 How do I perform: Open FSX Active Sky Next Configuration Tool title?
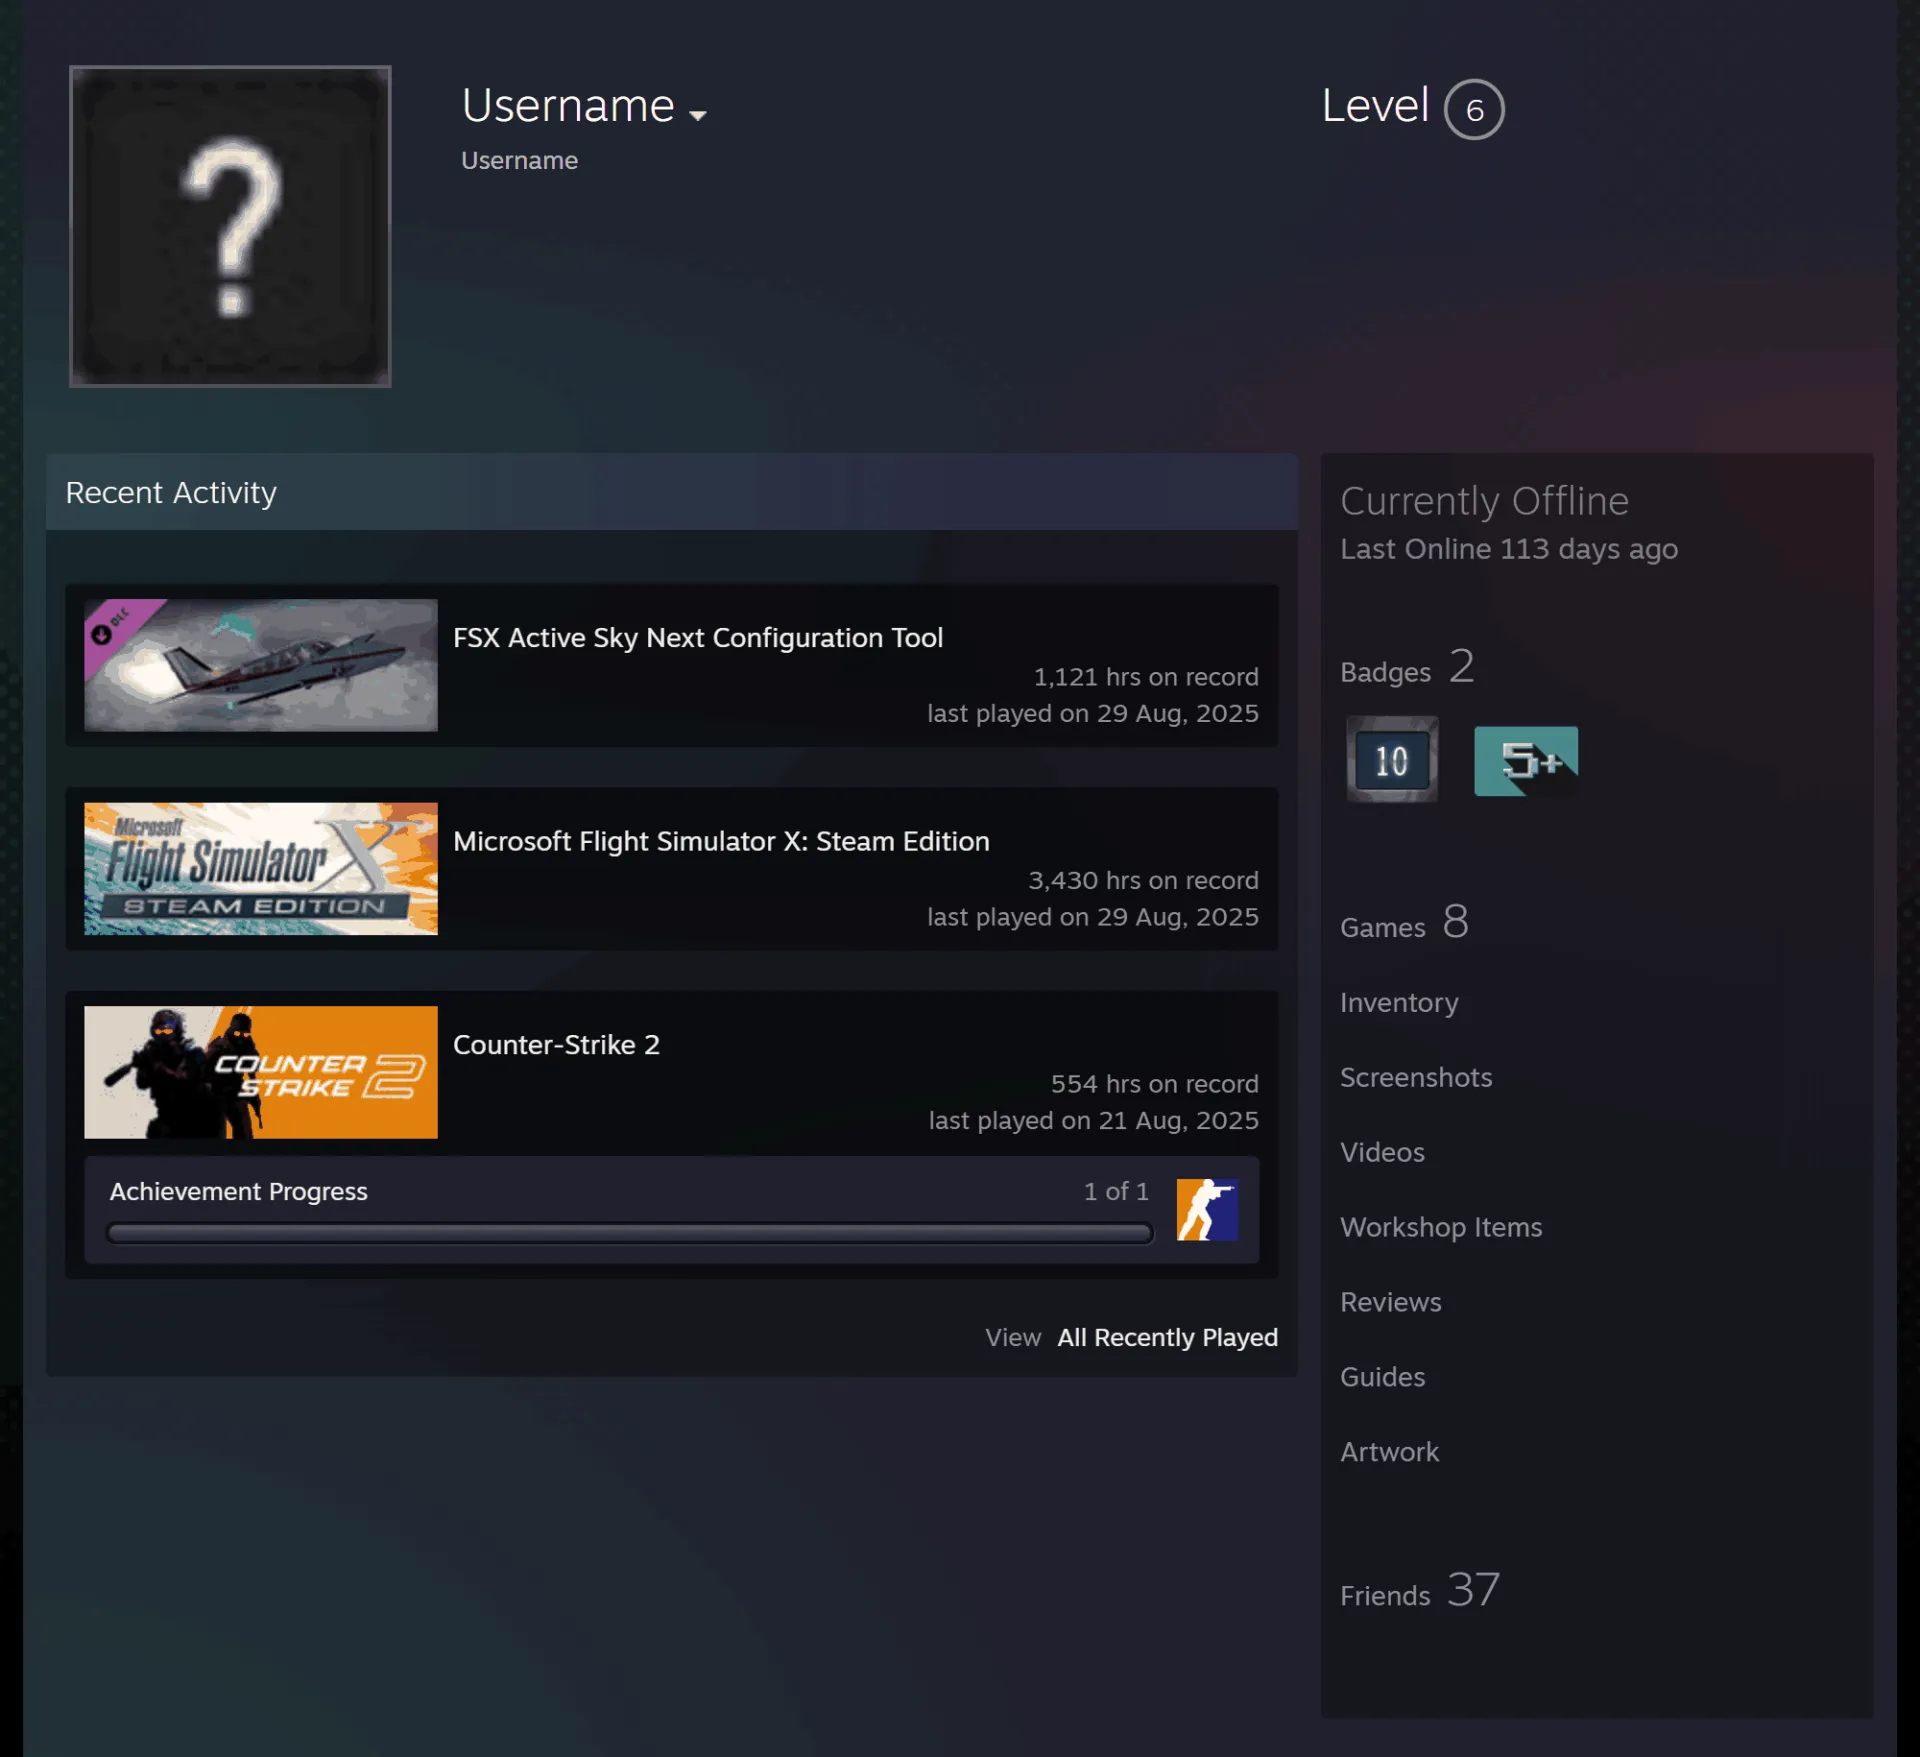[x=698, y=637]
